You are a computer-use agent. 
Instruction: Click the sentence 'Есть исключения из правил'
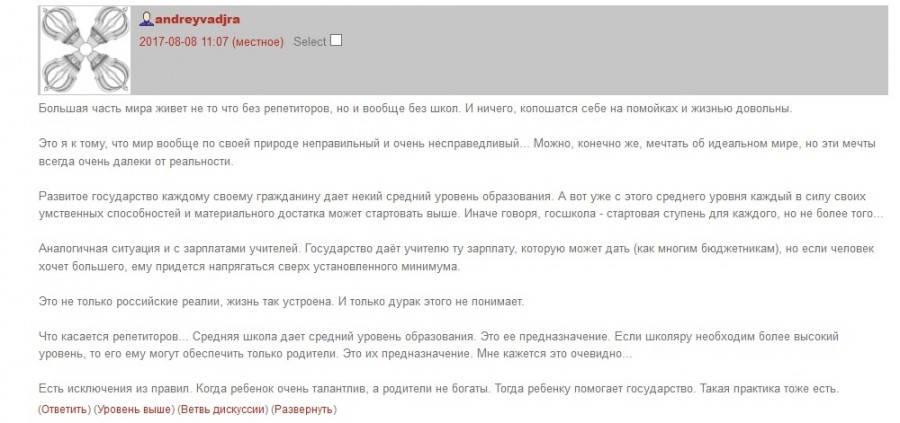[x=114, y=389]
